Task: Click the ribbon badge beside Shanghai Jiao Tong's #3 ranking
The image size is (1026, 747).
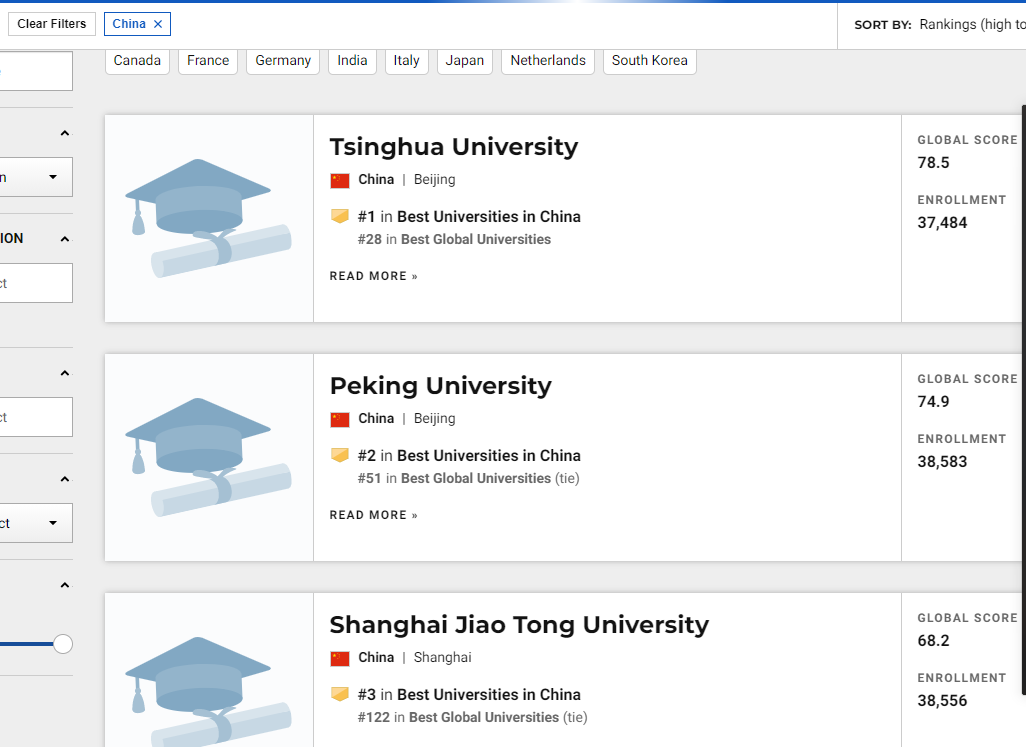Action: pos(339,694)
